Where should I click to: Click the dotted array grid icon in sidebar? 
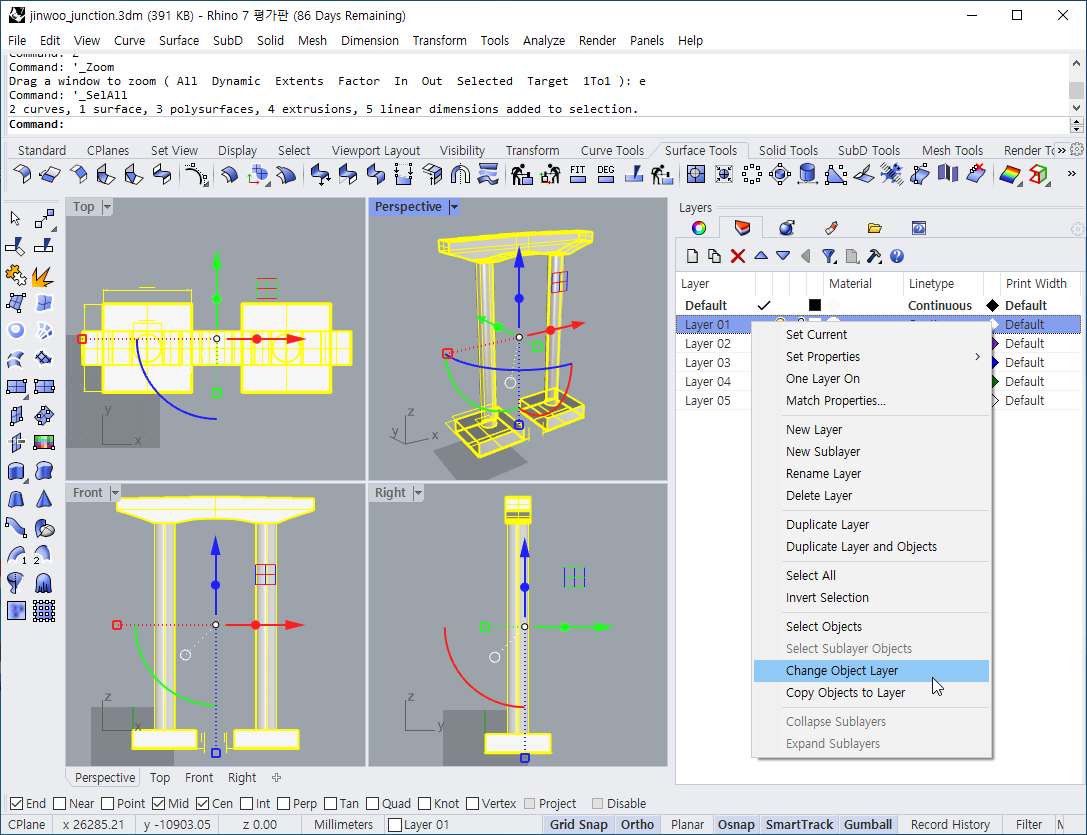[44, 611]
